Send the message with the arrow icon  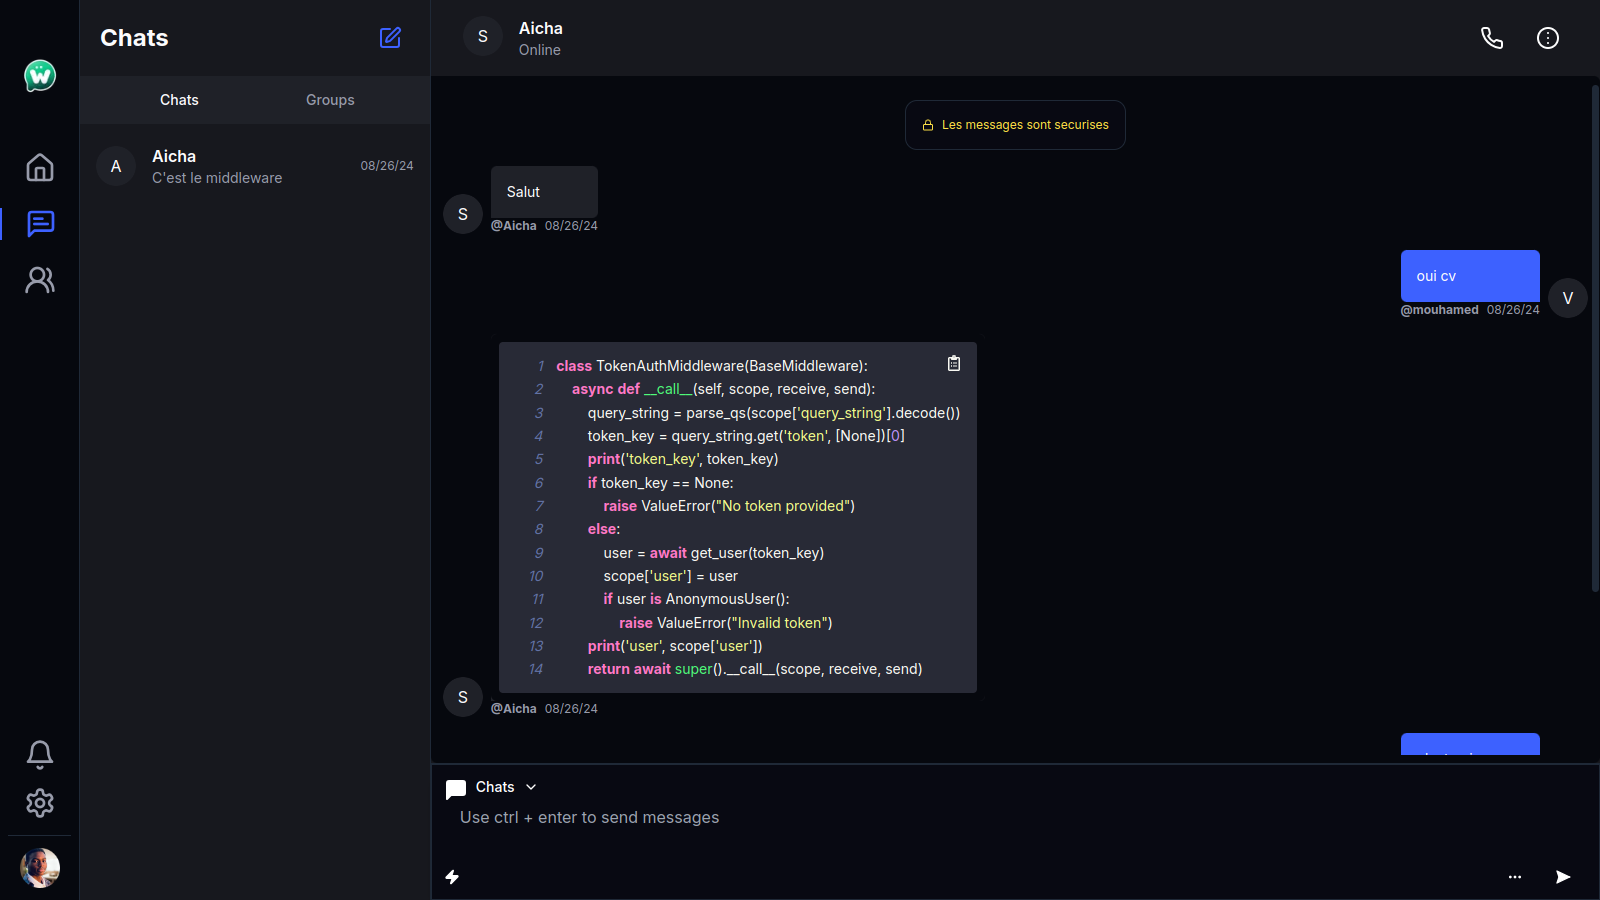(x=1562, y=877)
